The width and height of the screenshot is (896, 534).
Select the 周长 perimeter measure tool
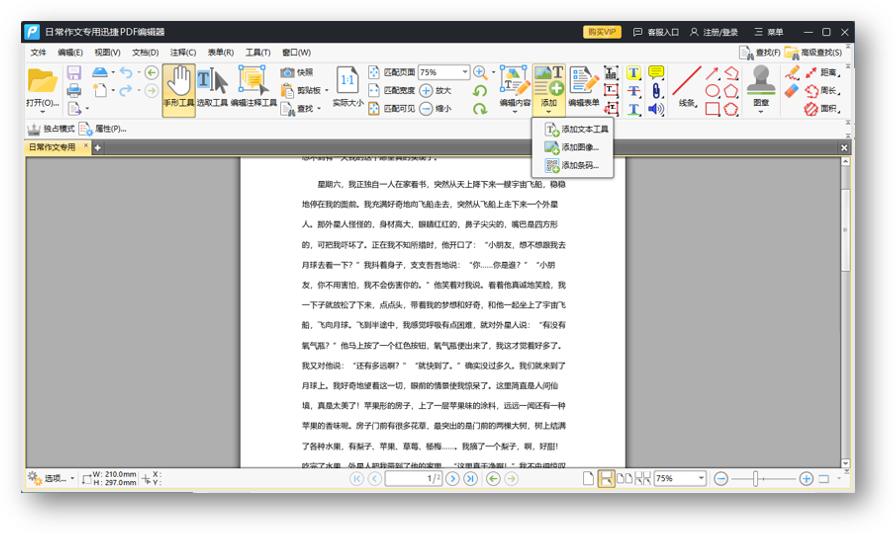pyautogui.click(x=822, y=90)
